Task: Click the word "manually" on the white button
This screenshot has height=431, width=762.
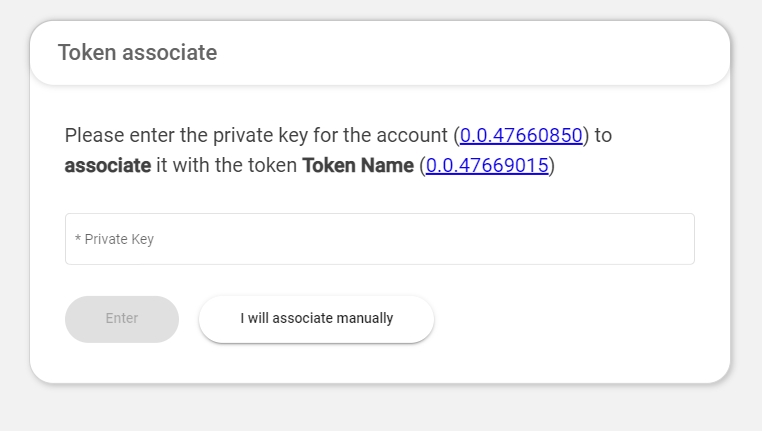Action: click(x=363, y=319)
